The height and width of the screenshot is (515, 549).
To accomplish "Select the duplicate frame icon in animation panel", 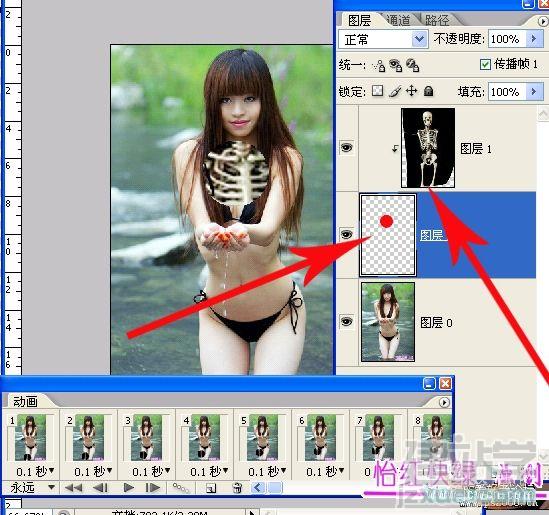I will (211, 488).
